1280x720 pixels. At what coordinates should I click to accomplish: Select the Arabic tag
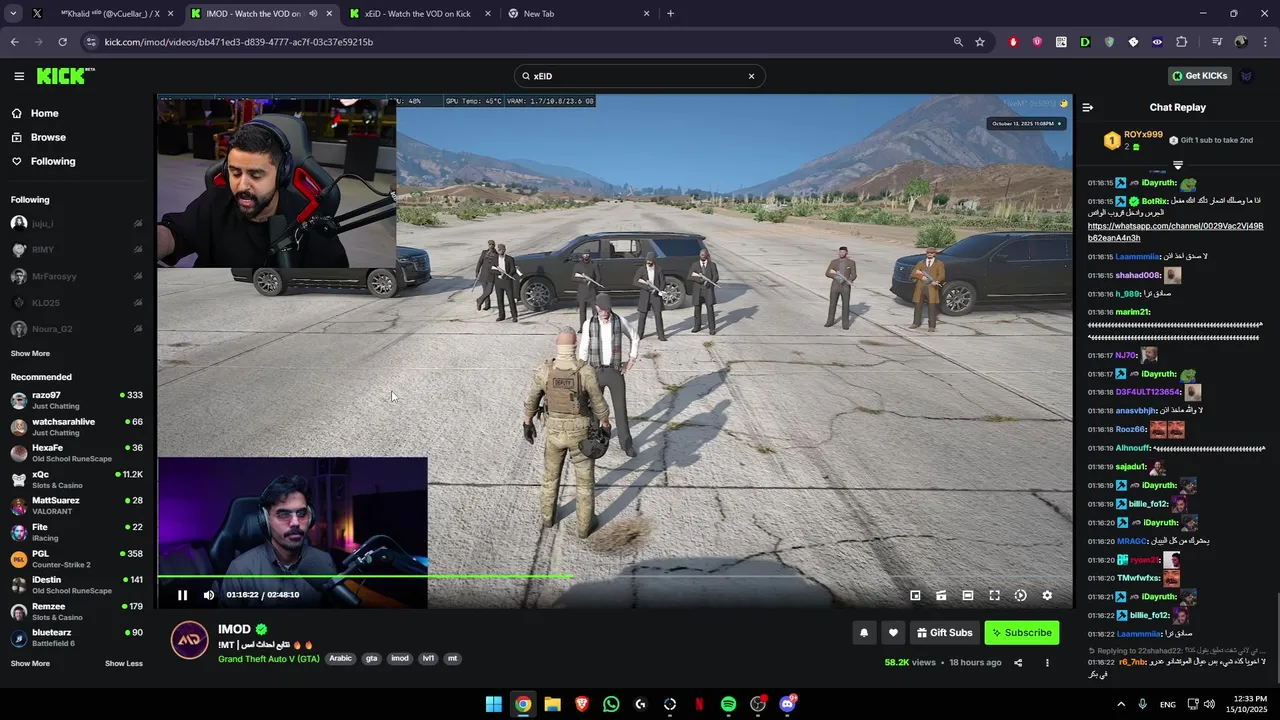[341, 658]
